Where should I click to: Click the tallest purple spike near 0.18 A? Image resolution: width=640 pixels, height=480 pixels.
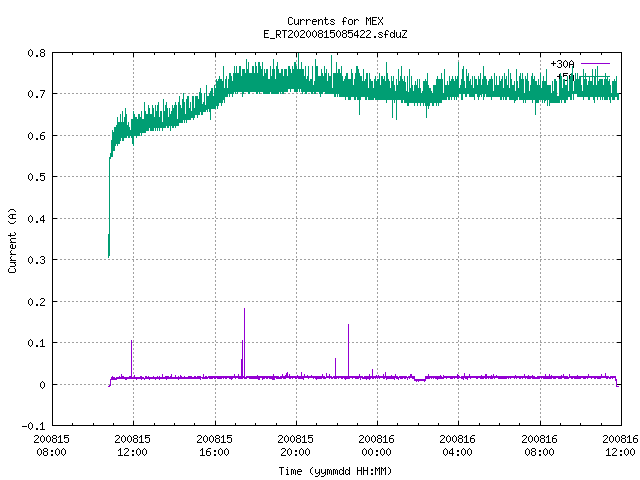pyautogui.click(x=244, y=342)
